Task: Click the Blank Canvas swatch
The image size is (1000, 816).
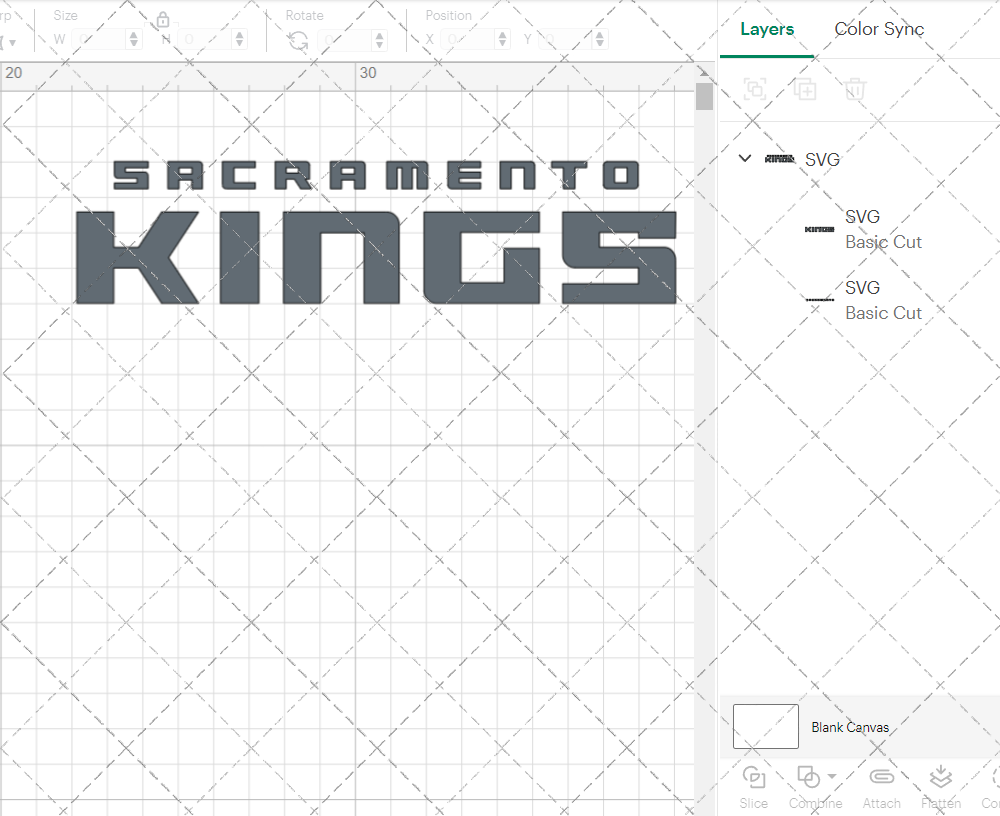Action: coord(765,726)
